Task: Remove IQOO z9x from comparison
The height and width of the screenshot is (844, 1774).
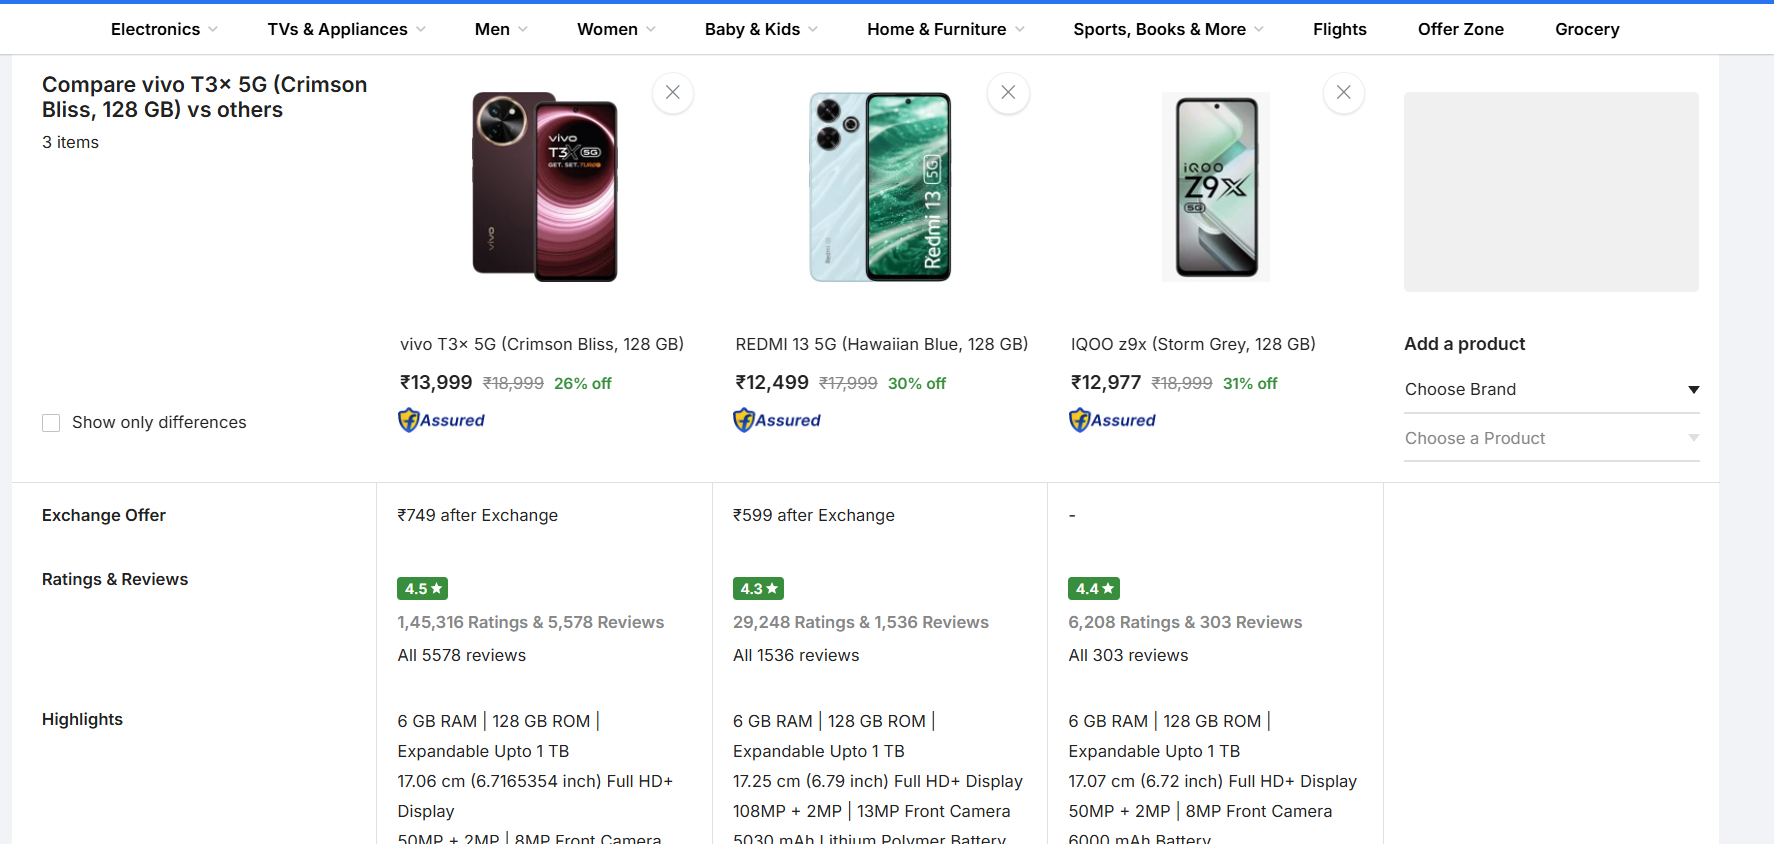Action: coord(1343,93)
